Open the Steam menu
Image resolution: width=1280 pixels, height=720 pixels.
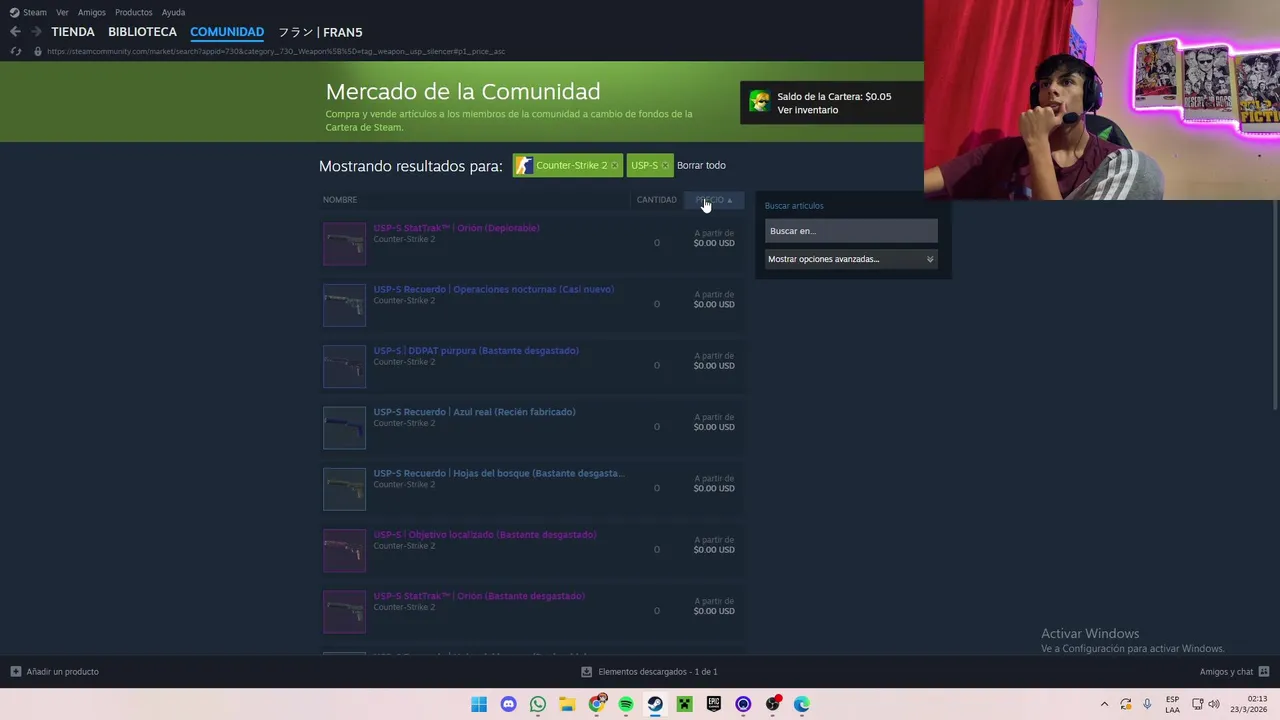(28, 12)
